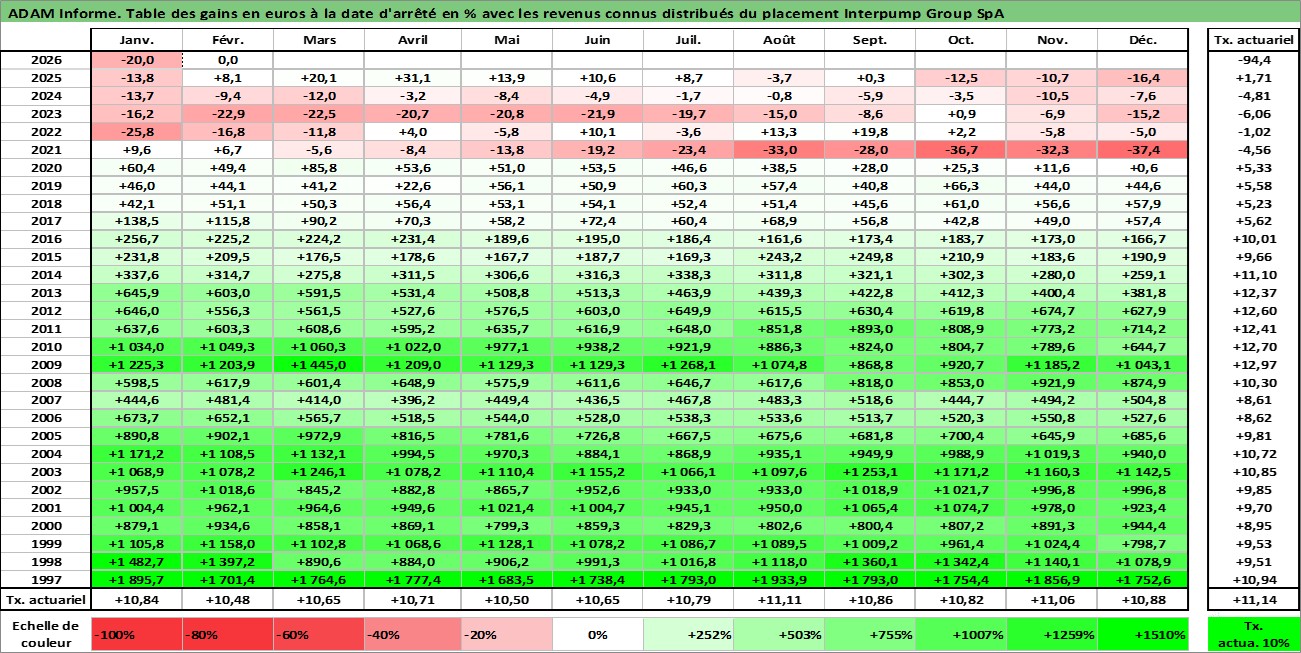Click the +0,6 cell for Déc. 2020

click(x=1143, y=167)
